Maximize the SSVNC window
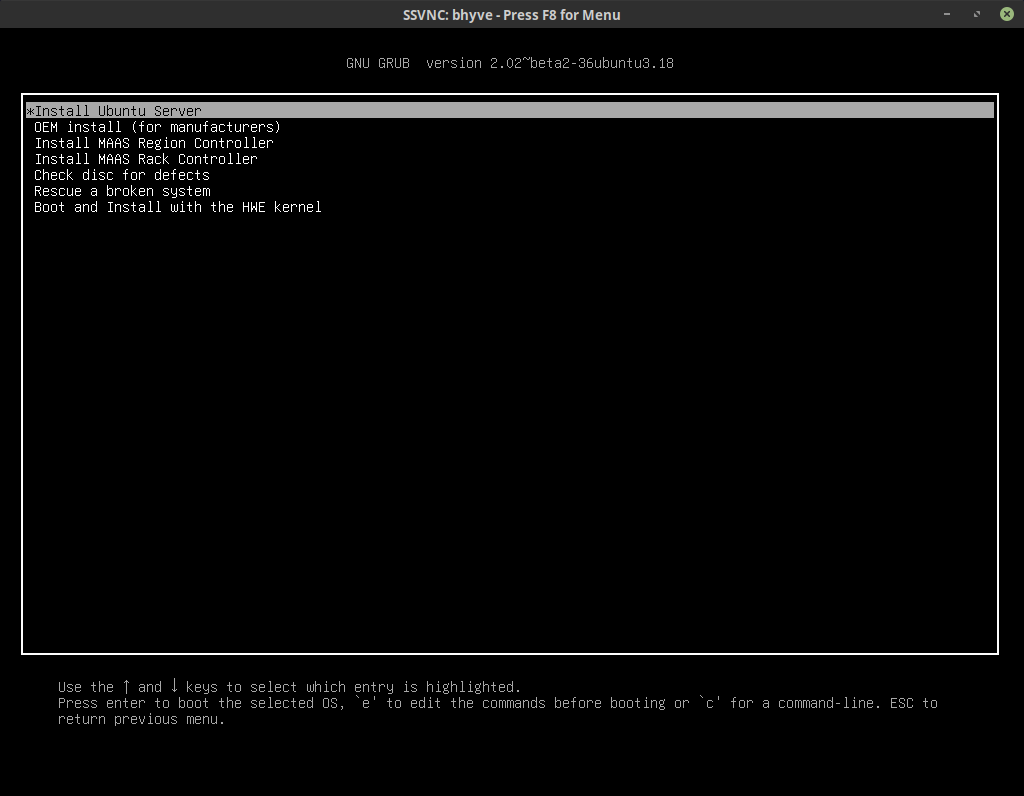 [977, 14]
